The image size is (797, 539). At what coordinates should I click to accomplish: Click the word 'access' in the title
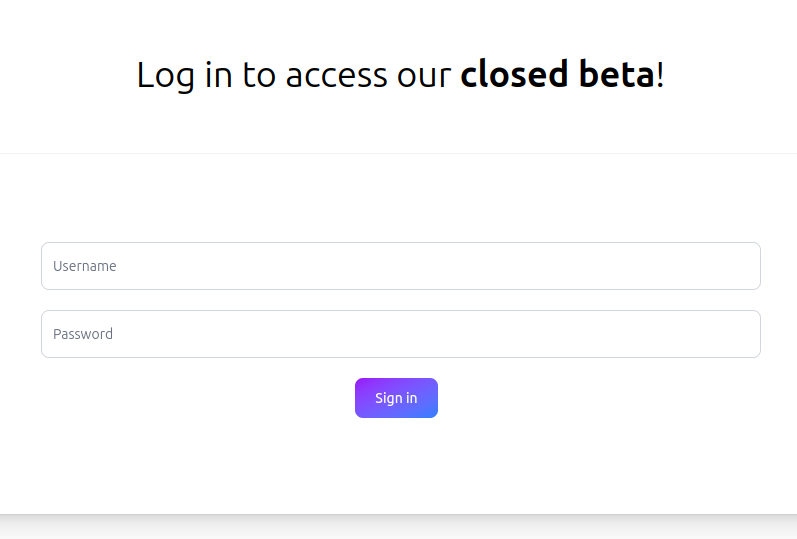335,77
